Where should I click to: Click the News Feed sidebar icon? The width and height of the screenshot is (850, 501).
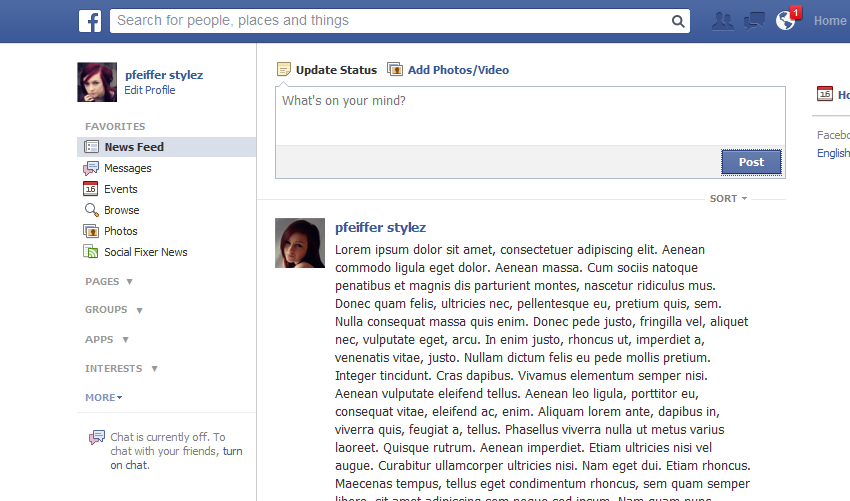coord(91,147)
